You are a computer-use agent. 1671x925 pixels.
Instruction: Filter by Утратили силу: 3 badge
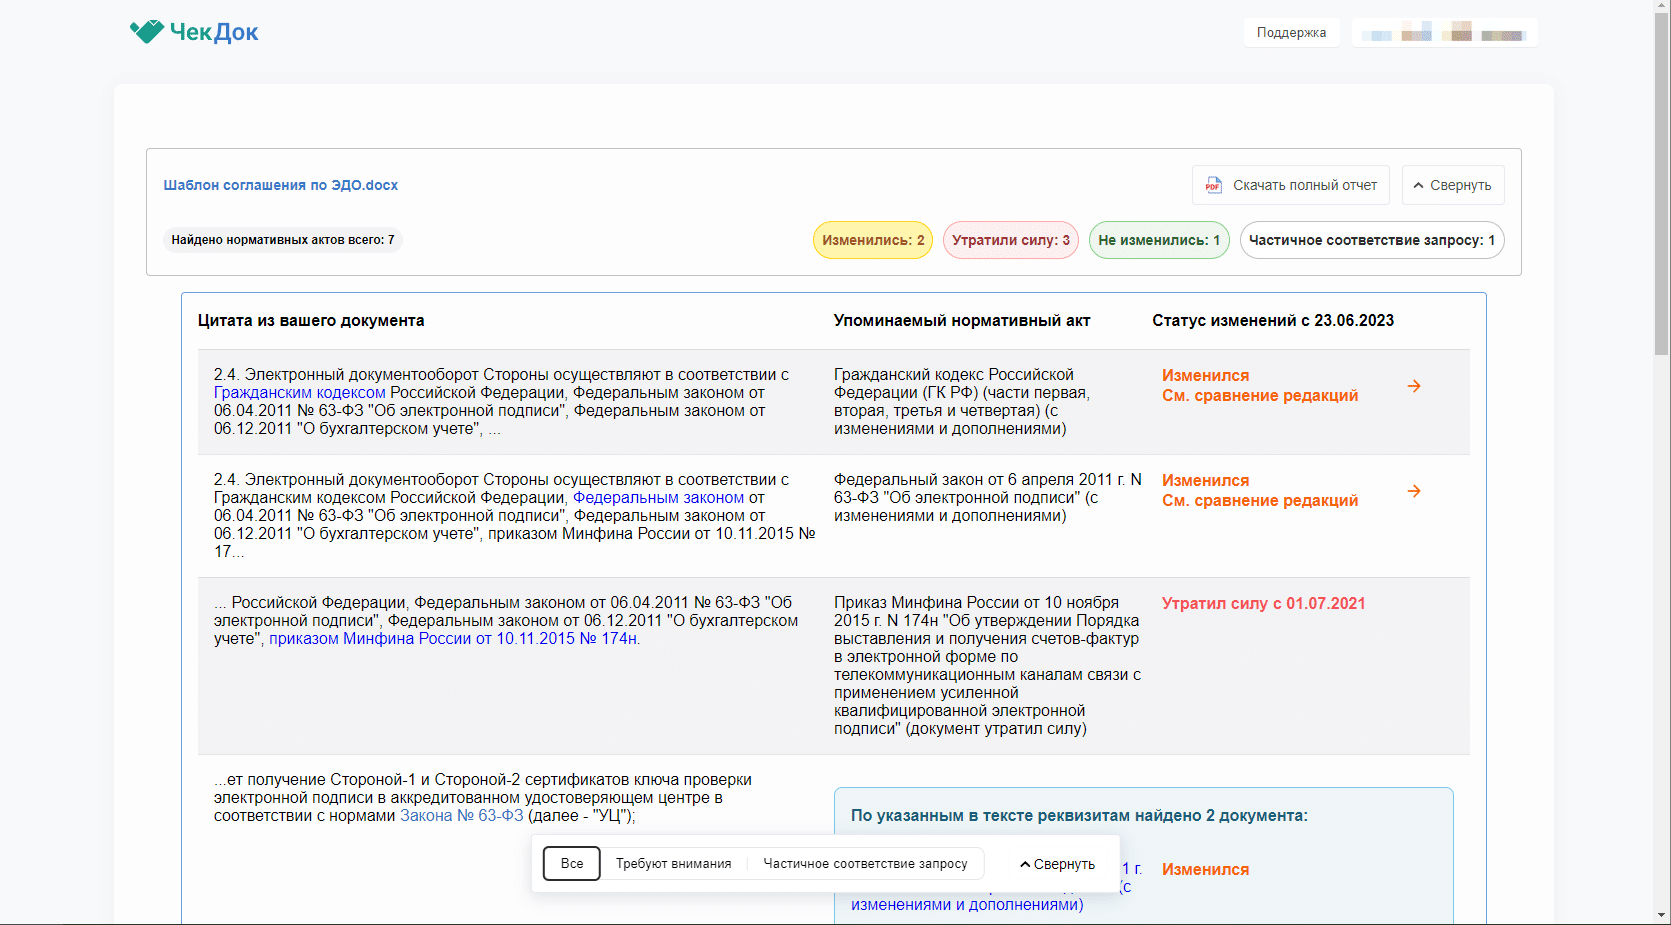pos(1010,240)
